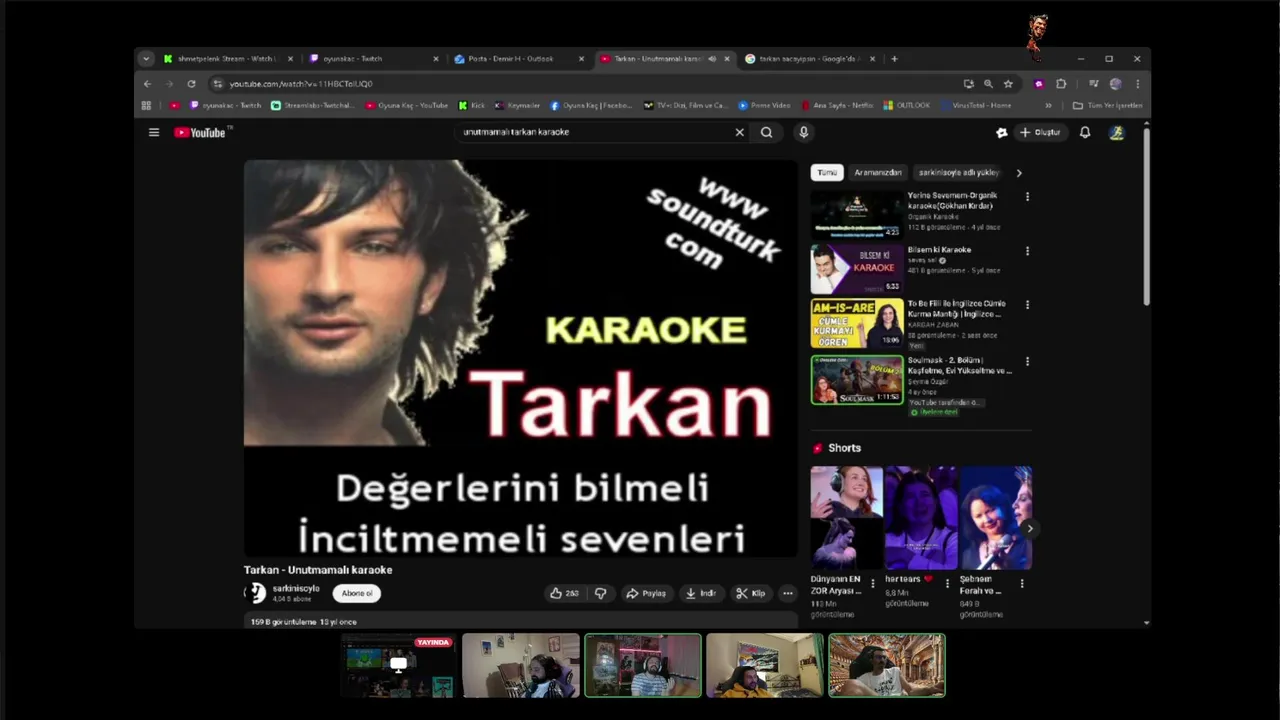
Task: Open the Extensions puzzle icon
Action: [x=1061, y=84]
